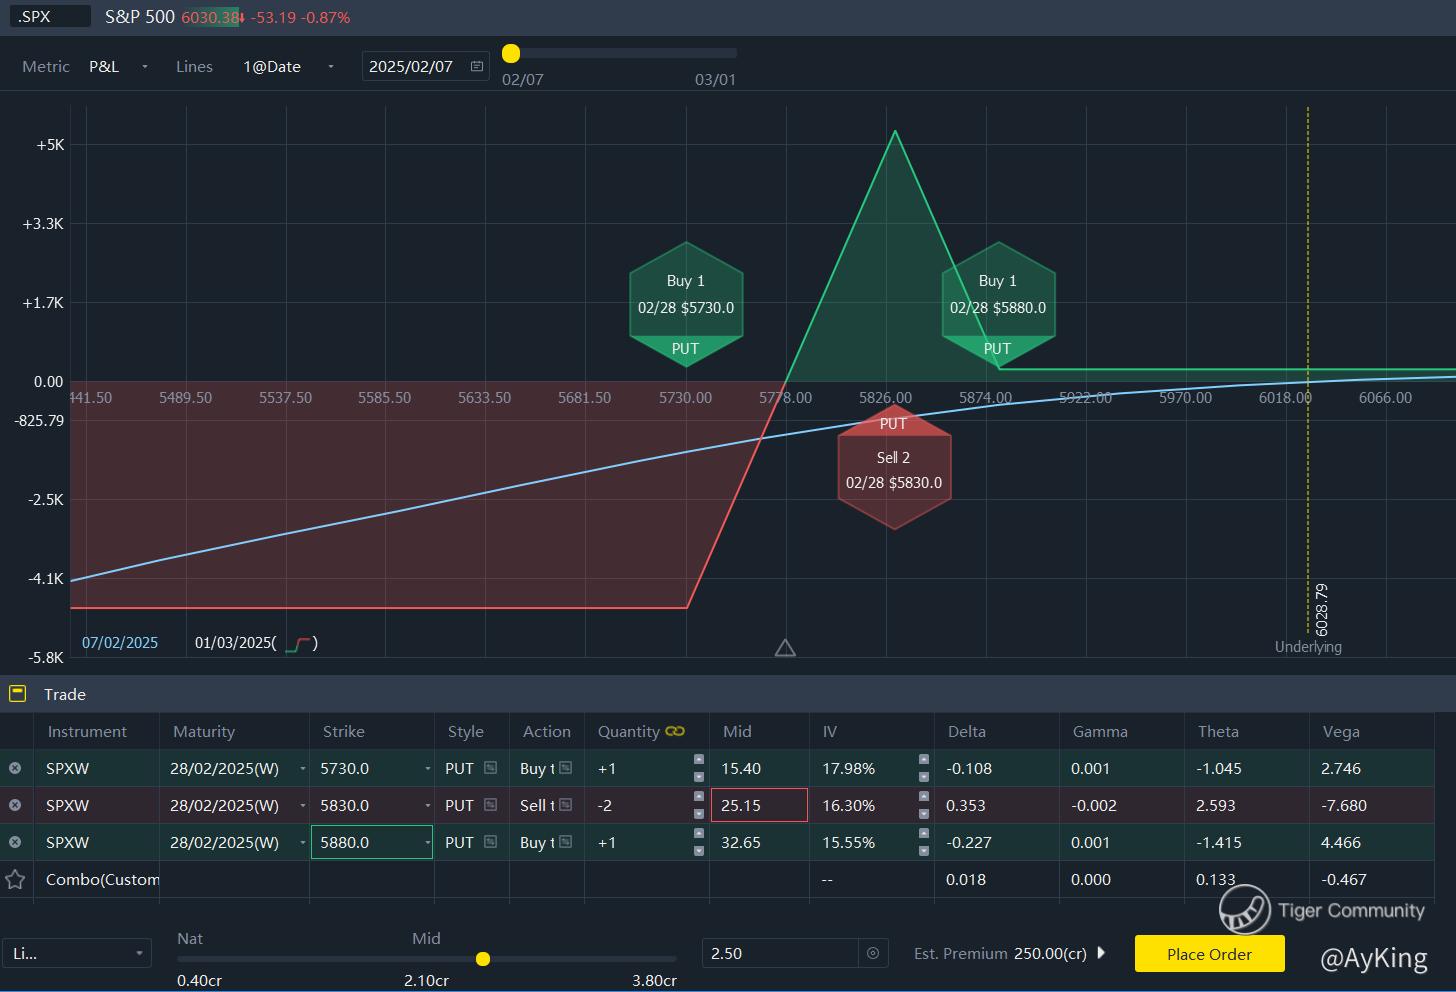The width and height of the screenshot is (1456, 992).
Task: Open the Metric P&L dropdown
Action: coord(118,66)
